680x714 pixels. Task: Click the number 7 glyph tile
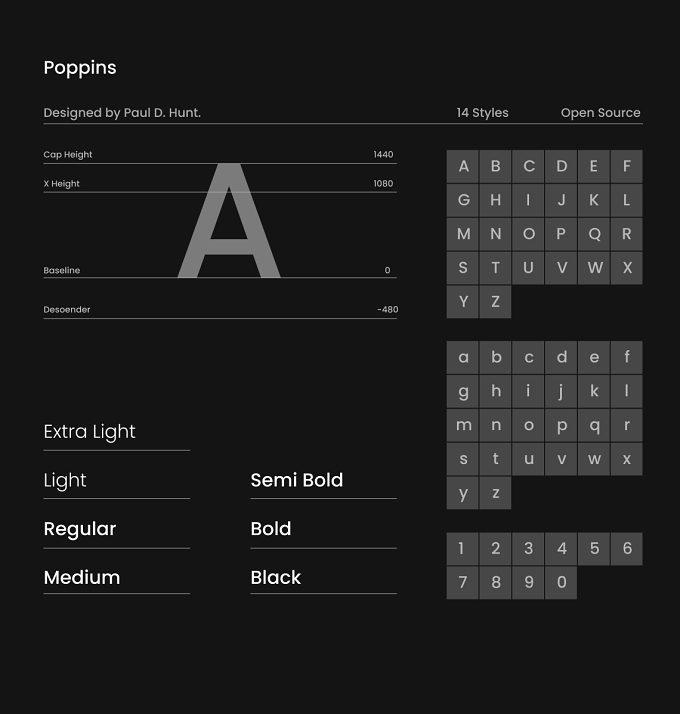463,582
